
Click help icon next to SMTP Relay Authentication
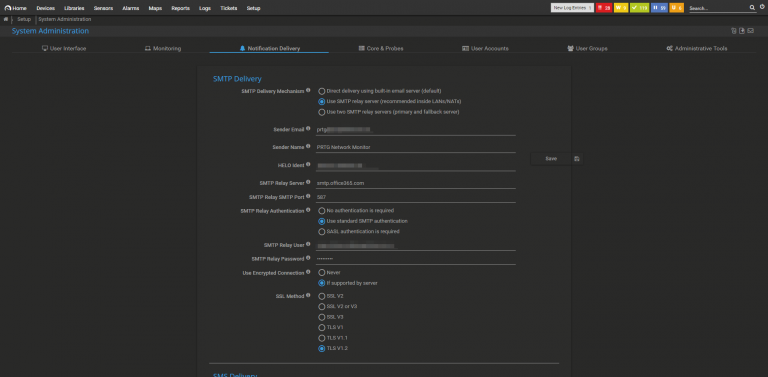(x=308, y=210)
